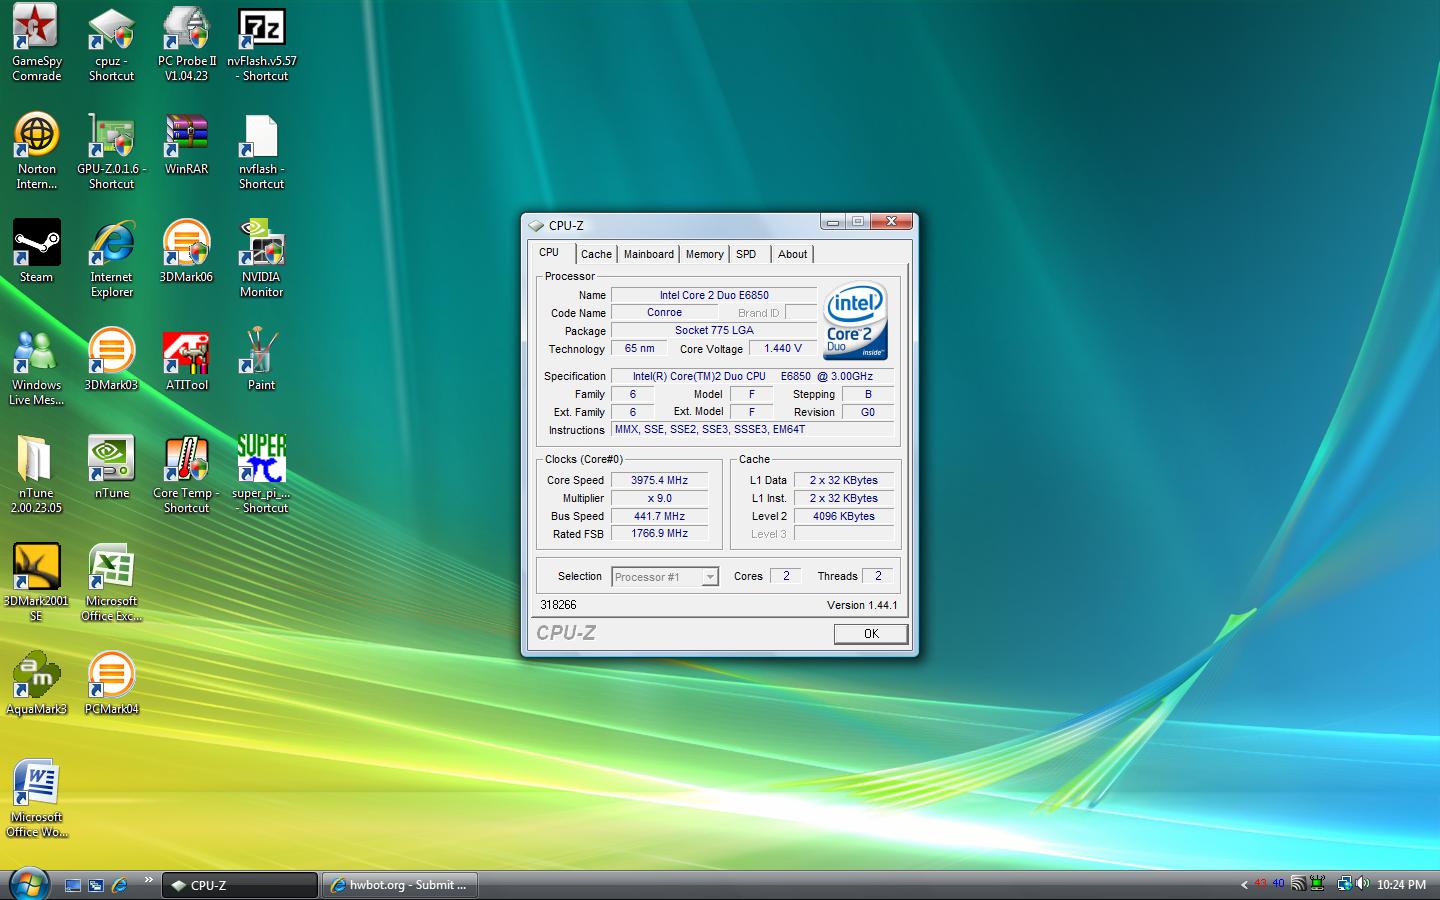Launch Internet Explorer from quick launch
This screenshot has width=1440, height=900.
119,885
